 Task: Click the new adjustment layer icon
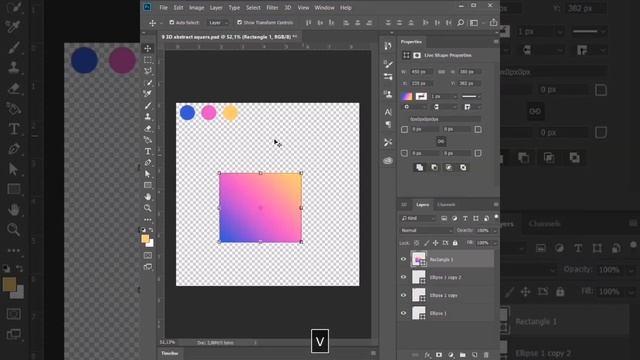451,355
